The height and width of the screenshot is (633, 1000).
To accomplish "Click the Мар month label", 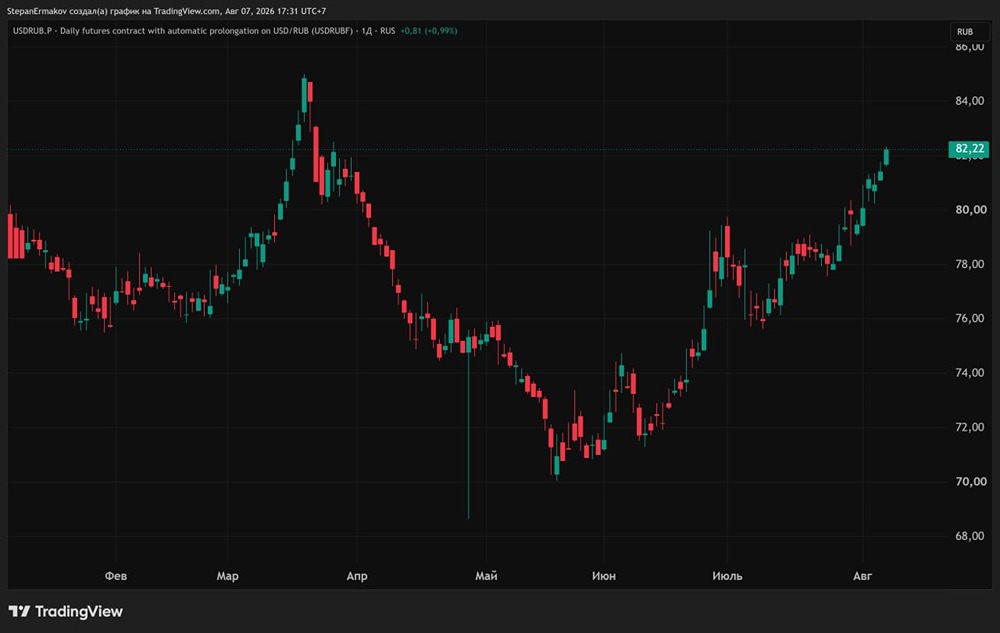I will point(228,576).
